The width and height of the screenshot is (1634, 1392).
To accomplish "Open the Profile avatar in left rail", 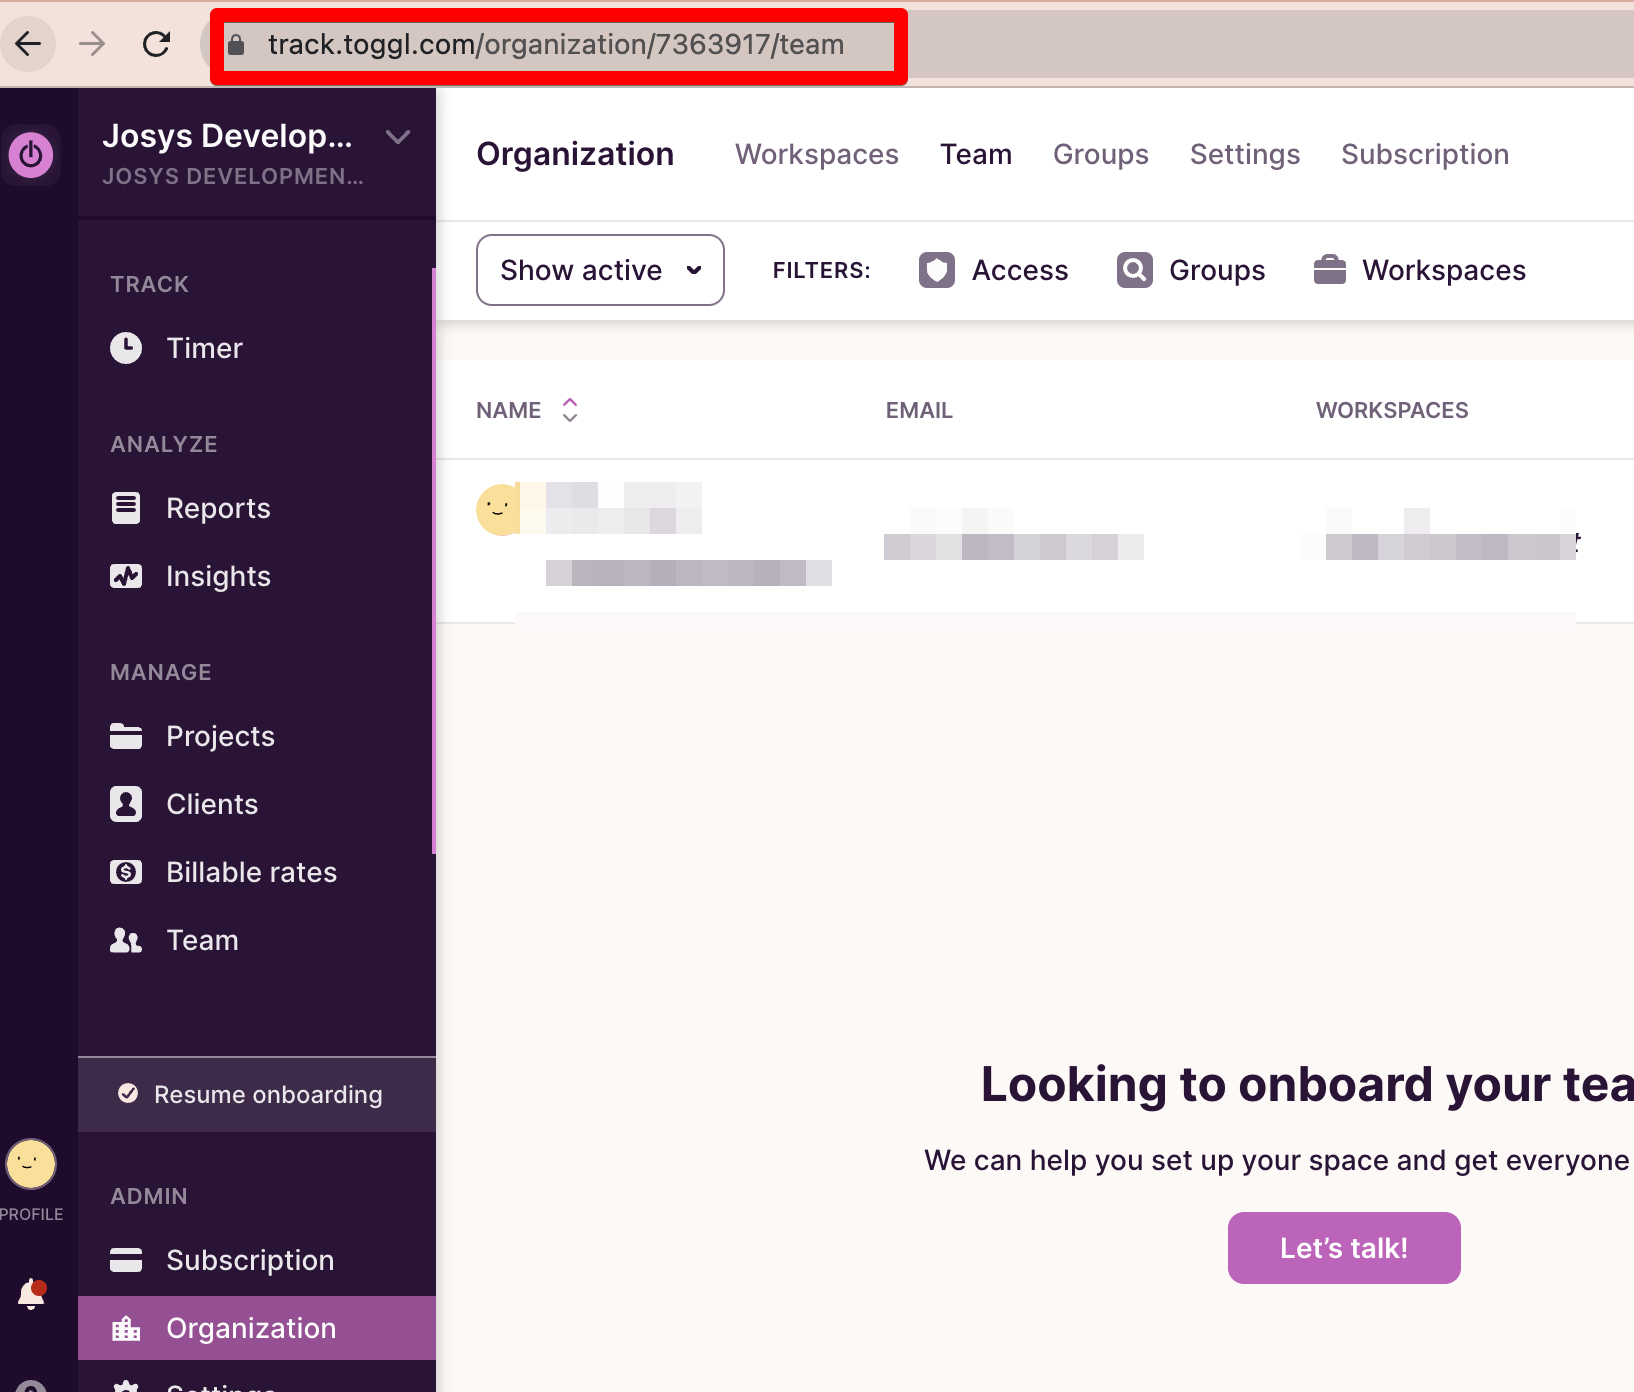I will click(31, 1164).
